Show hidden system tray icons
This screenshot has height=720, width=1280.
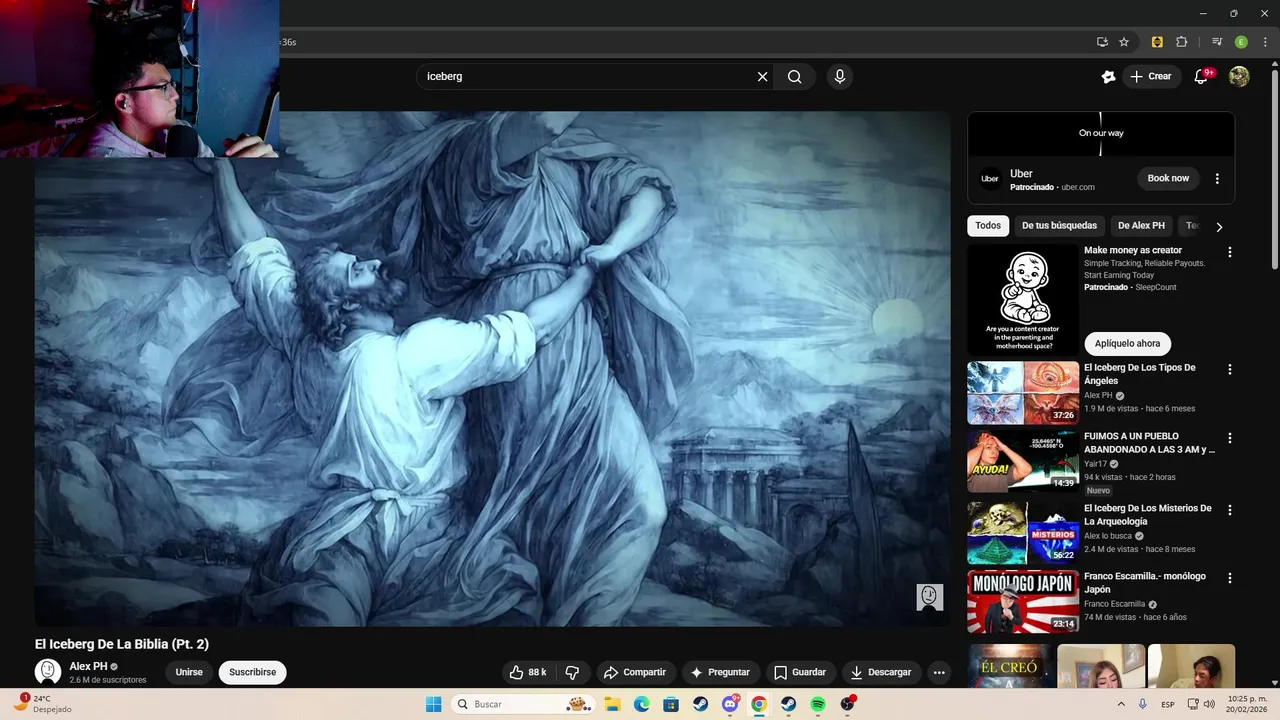(1120, 704)
